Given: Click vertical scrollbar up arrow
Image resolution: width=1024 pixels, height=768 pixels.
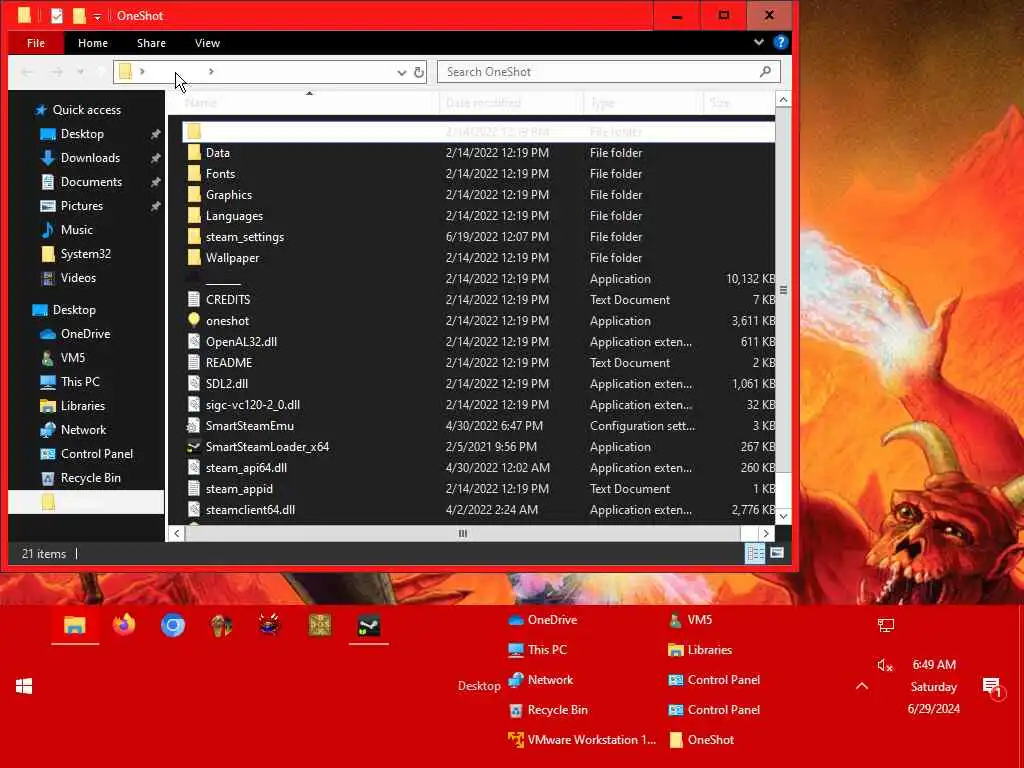Looking at the screenshot, I should tap(783, 99).
